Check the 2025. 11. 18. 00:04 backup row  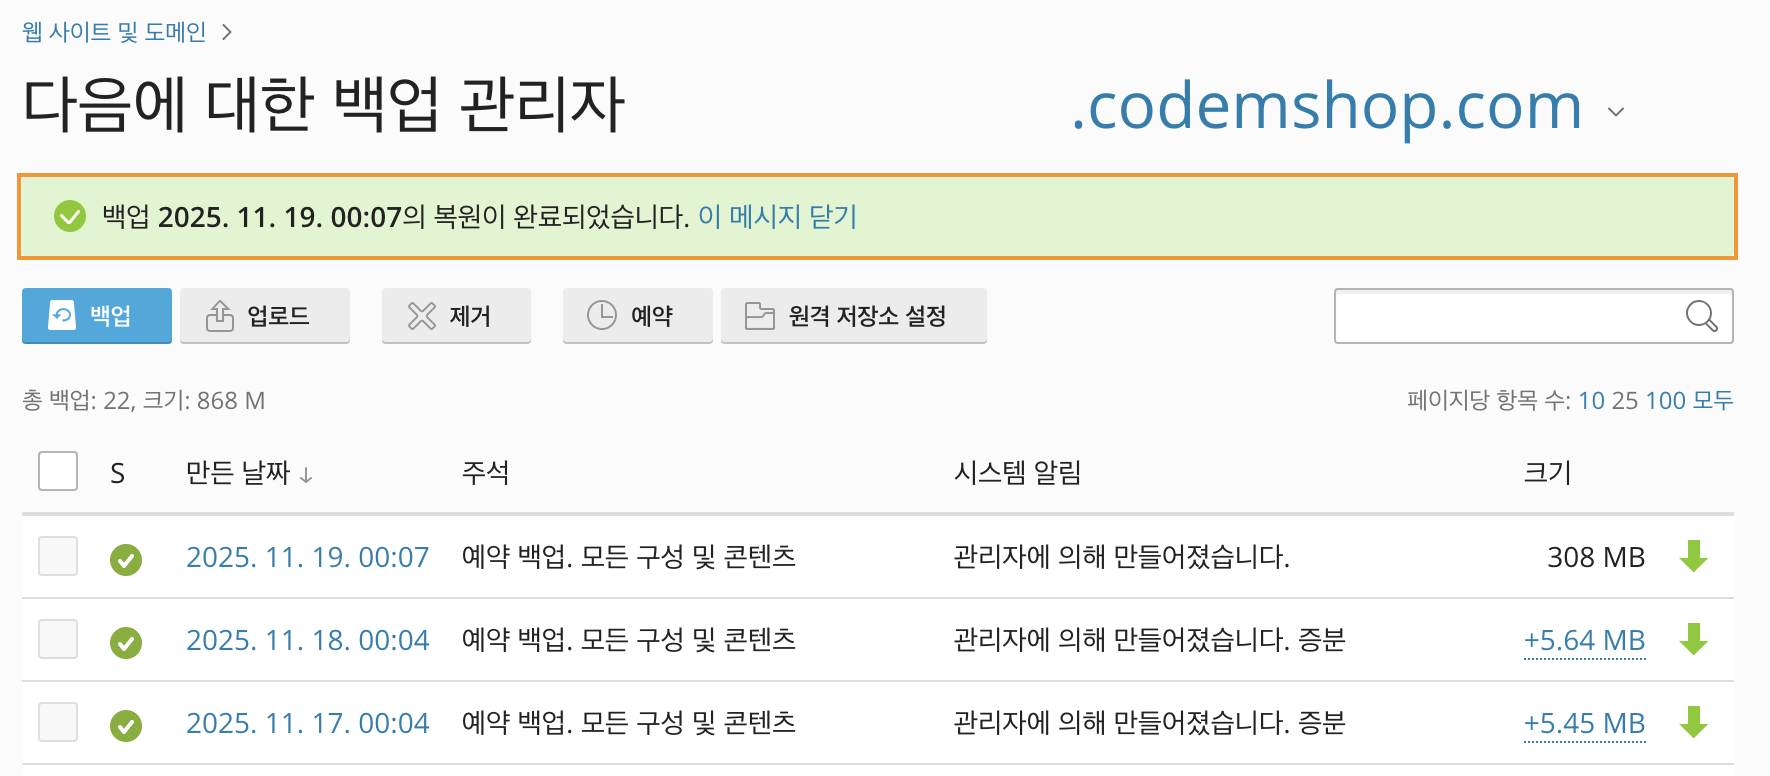pos(58,639)
